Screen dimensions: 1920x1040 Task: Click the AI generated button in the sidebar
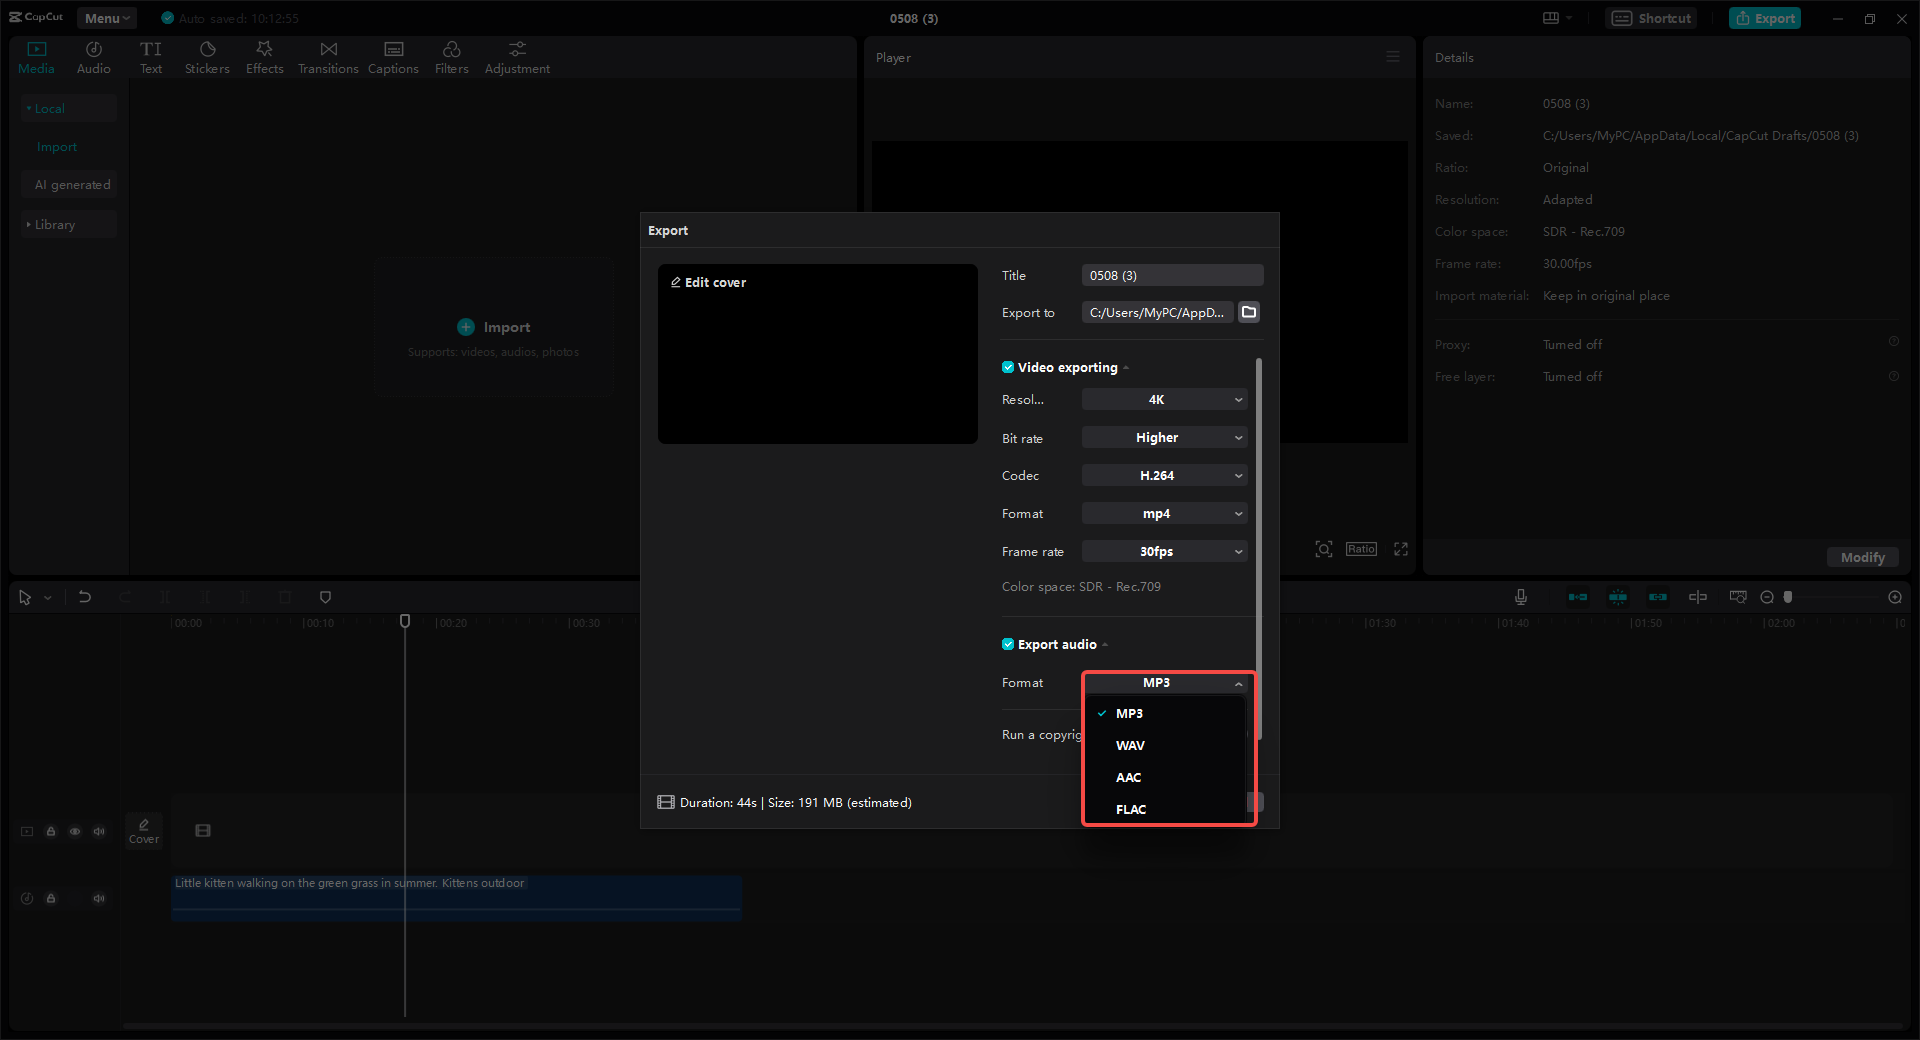point(70,184)
